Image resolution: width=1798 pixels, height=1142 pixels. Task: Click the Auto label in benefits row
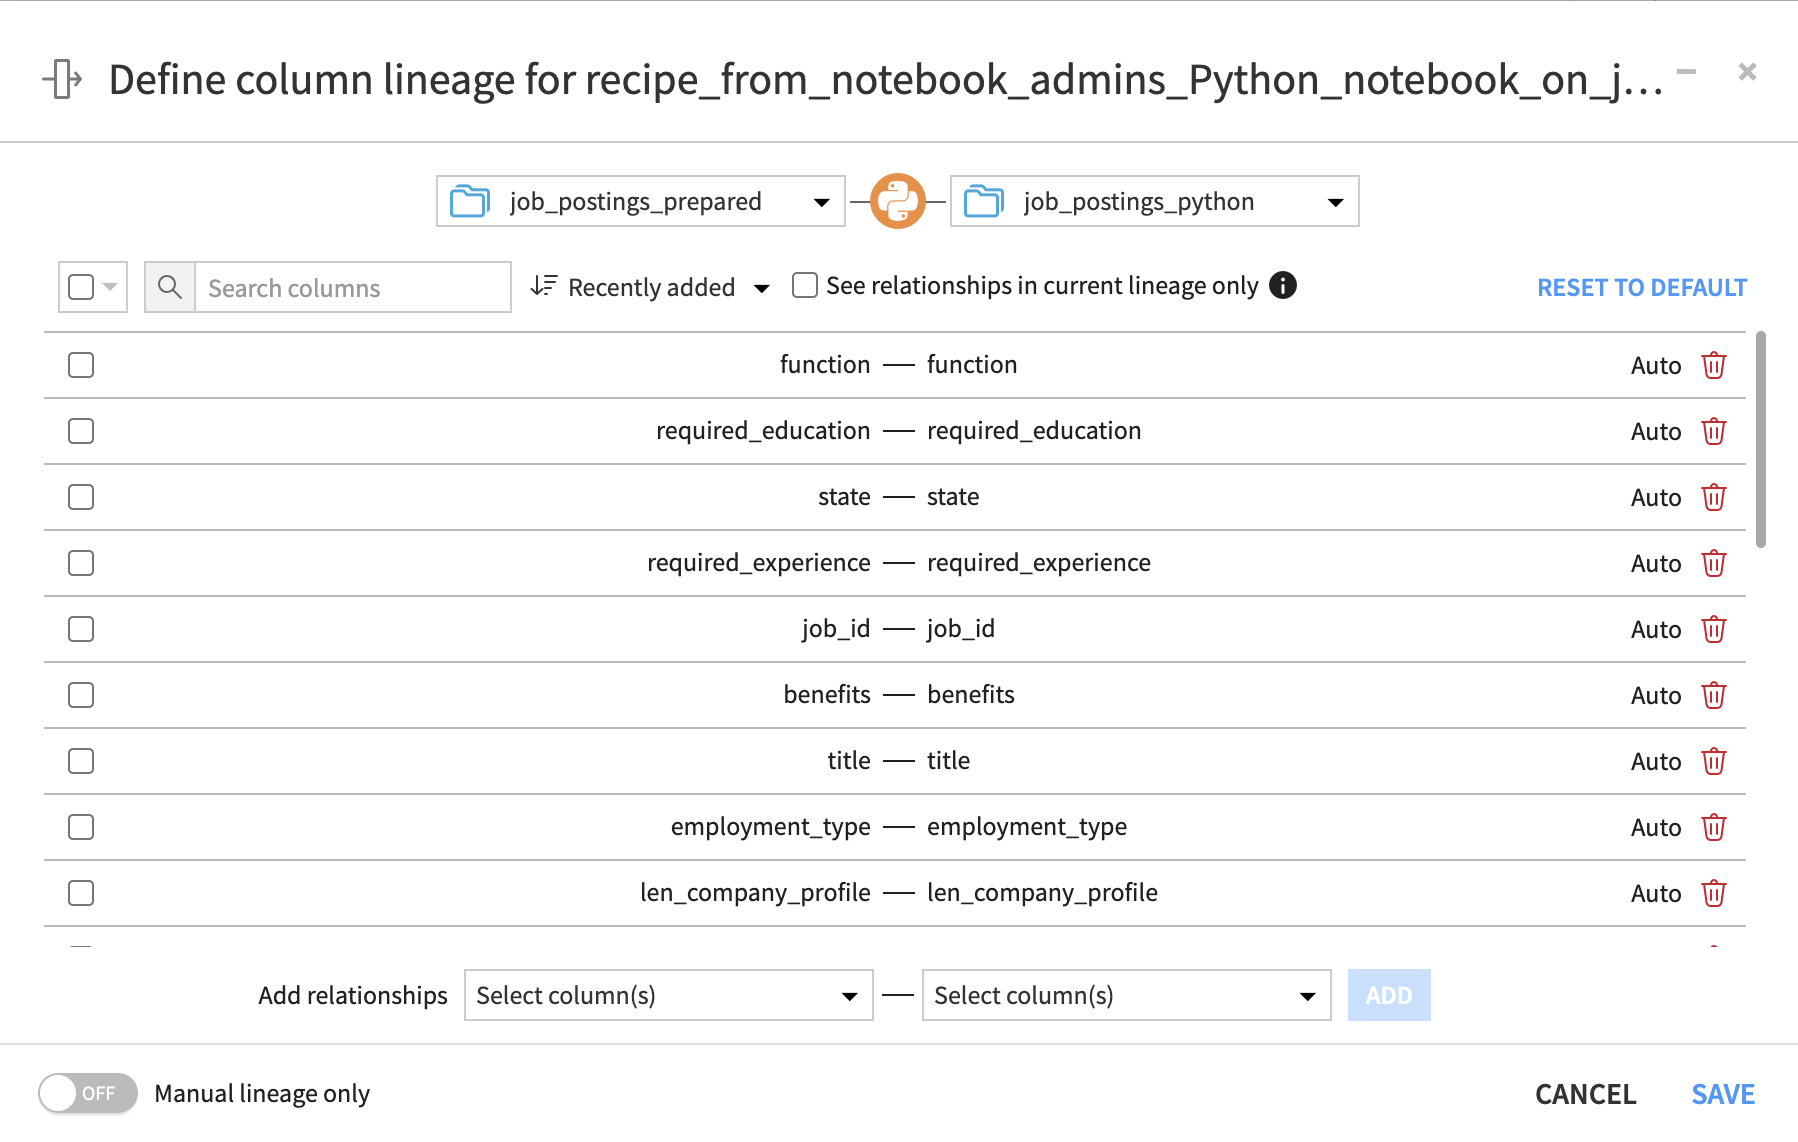click(x=1656, y=695)
